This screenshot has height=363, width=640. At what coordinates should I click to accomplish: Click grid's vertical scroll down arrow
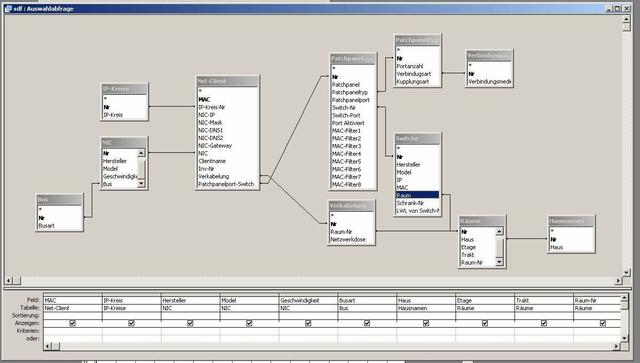pos(624,339)
